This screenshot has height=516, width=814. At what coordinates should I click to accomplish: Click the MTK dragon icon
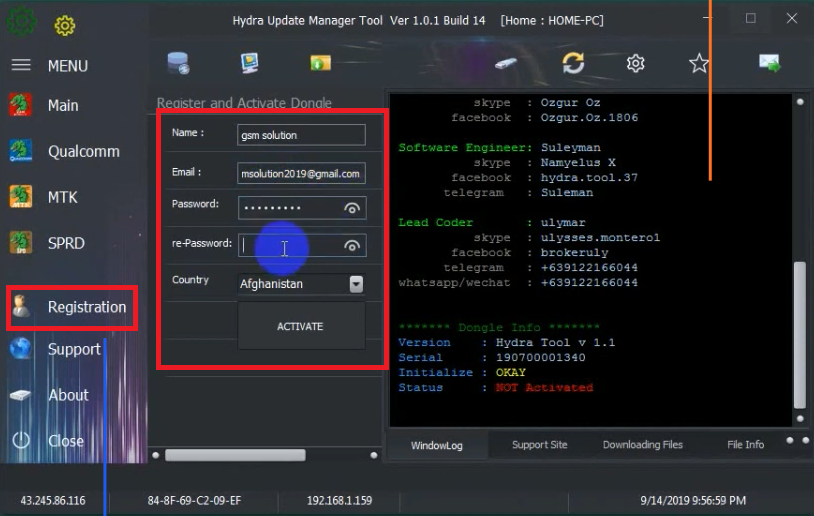[x=20, y=197]
